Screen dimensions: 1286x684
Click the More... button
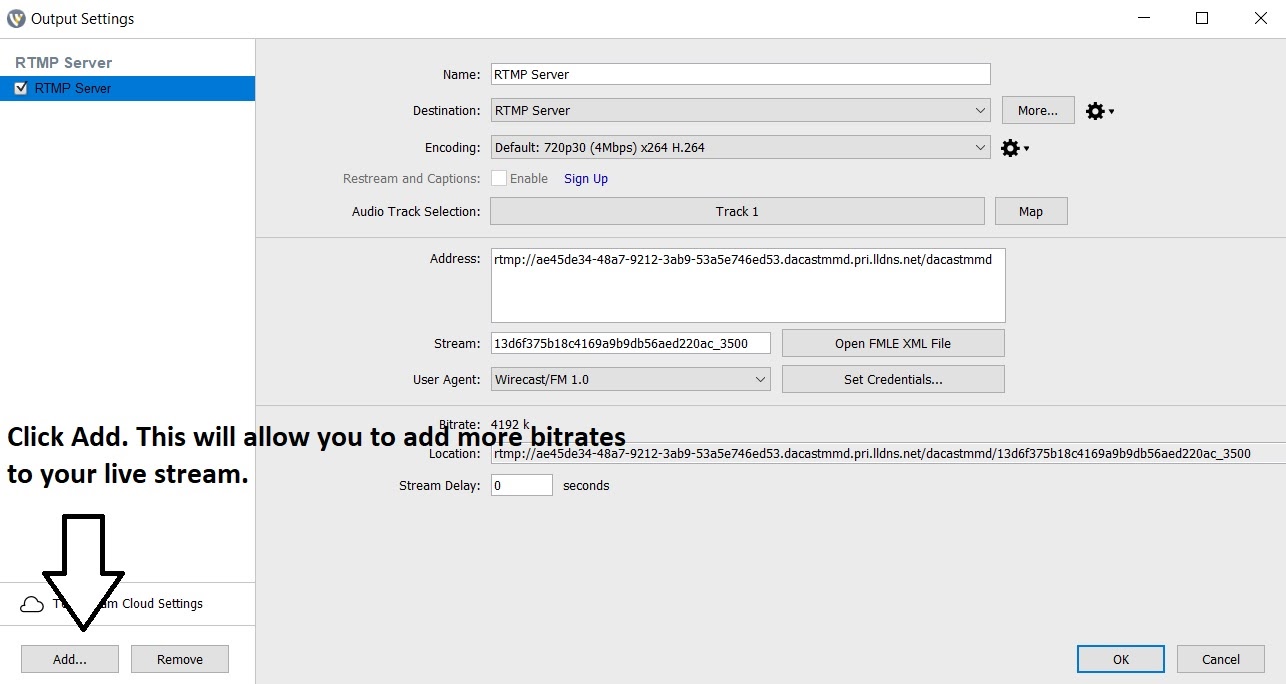(x=1037, y=110)
